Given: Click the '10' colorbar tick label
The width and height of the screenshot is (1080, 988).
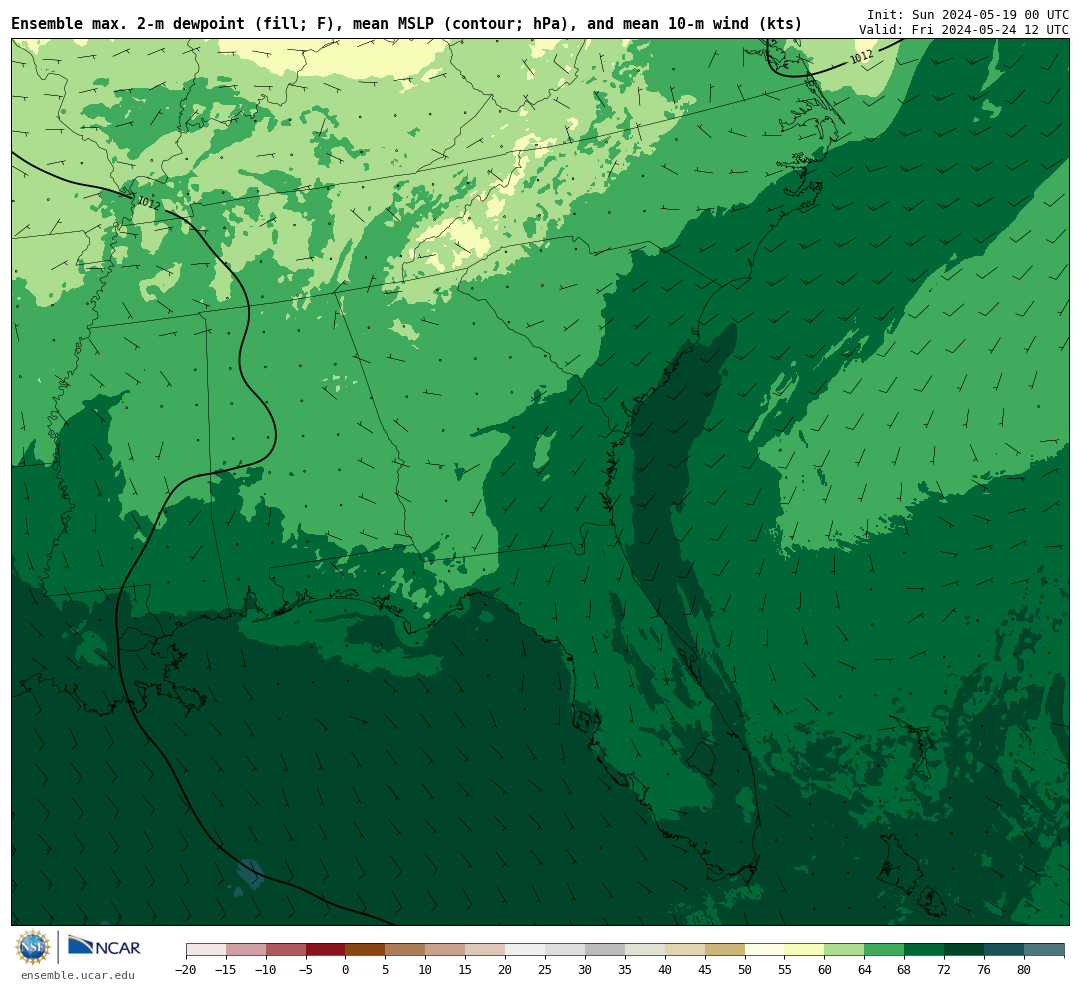Looking at the screenshot, I should coord(425,969).
